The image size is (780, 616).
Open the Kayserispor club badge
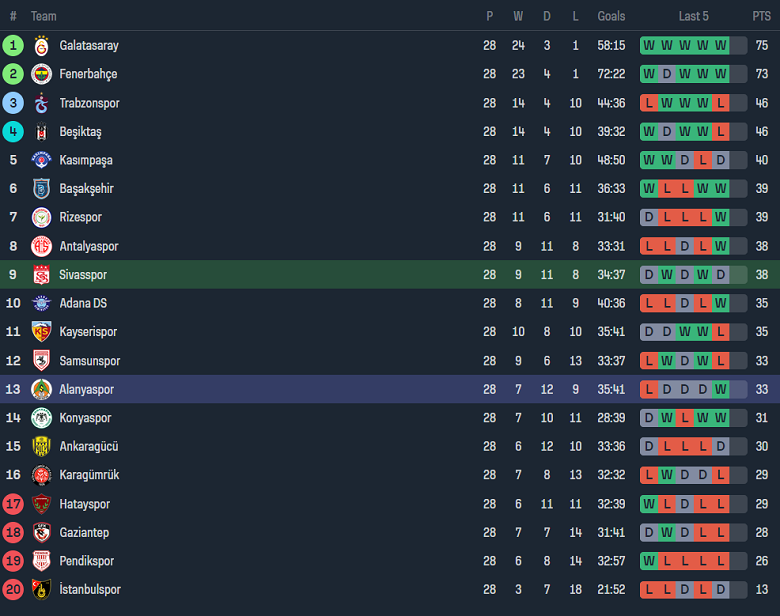(x=41, y=332)
